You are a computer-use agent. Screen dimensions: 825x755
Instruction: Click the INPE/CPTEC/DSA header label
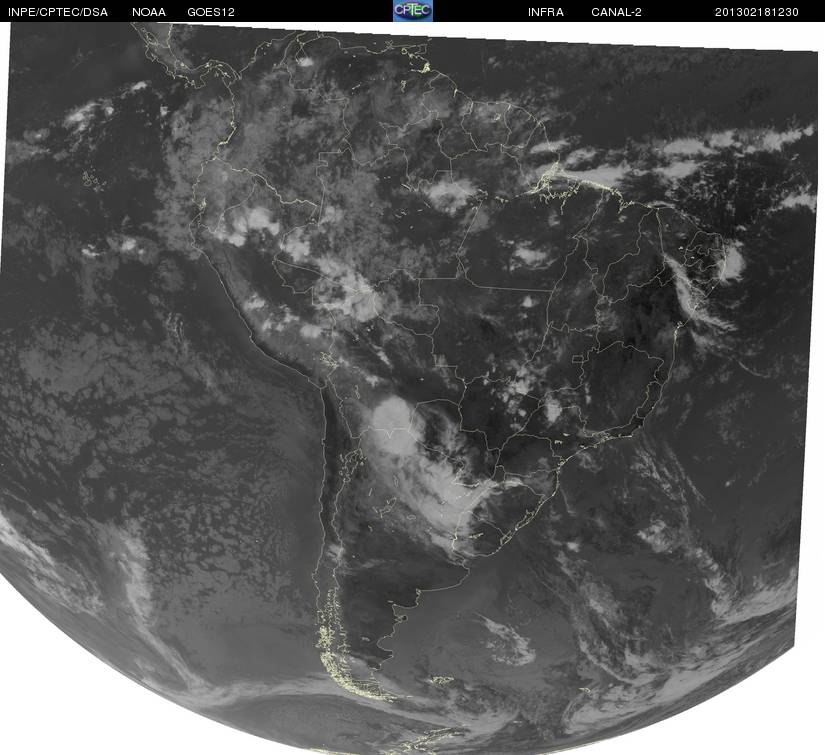[x=57, y=12]
